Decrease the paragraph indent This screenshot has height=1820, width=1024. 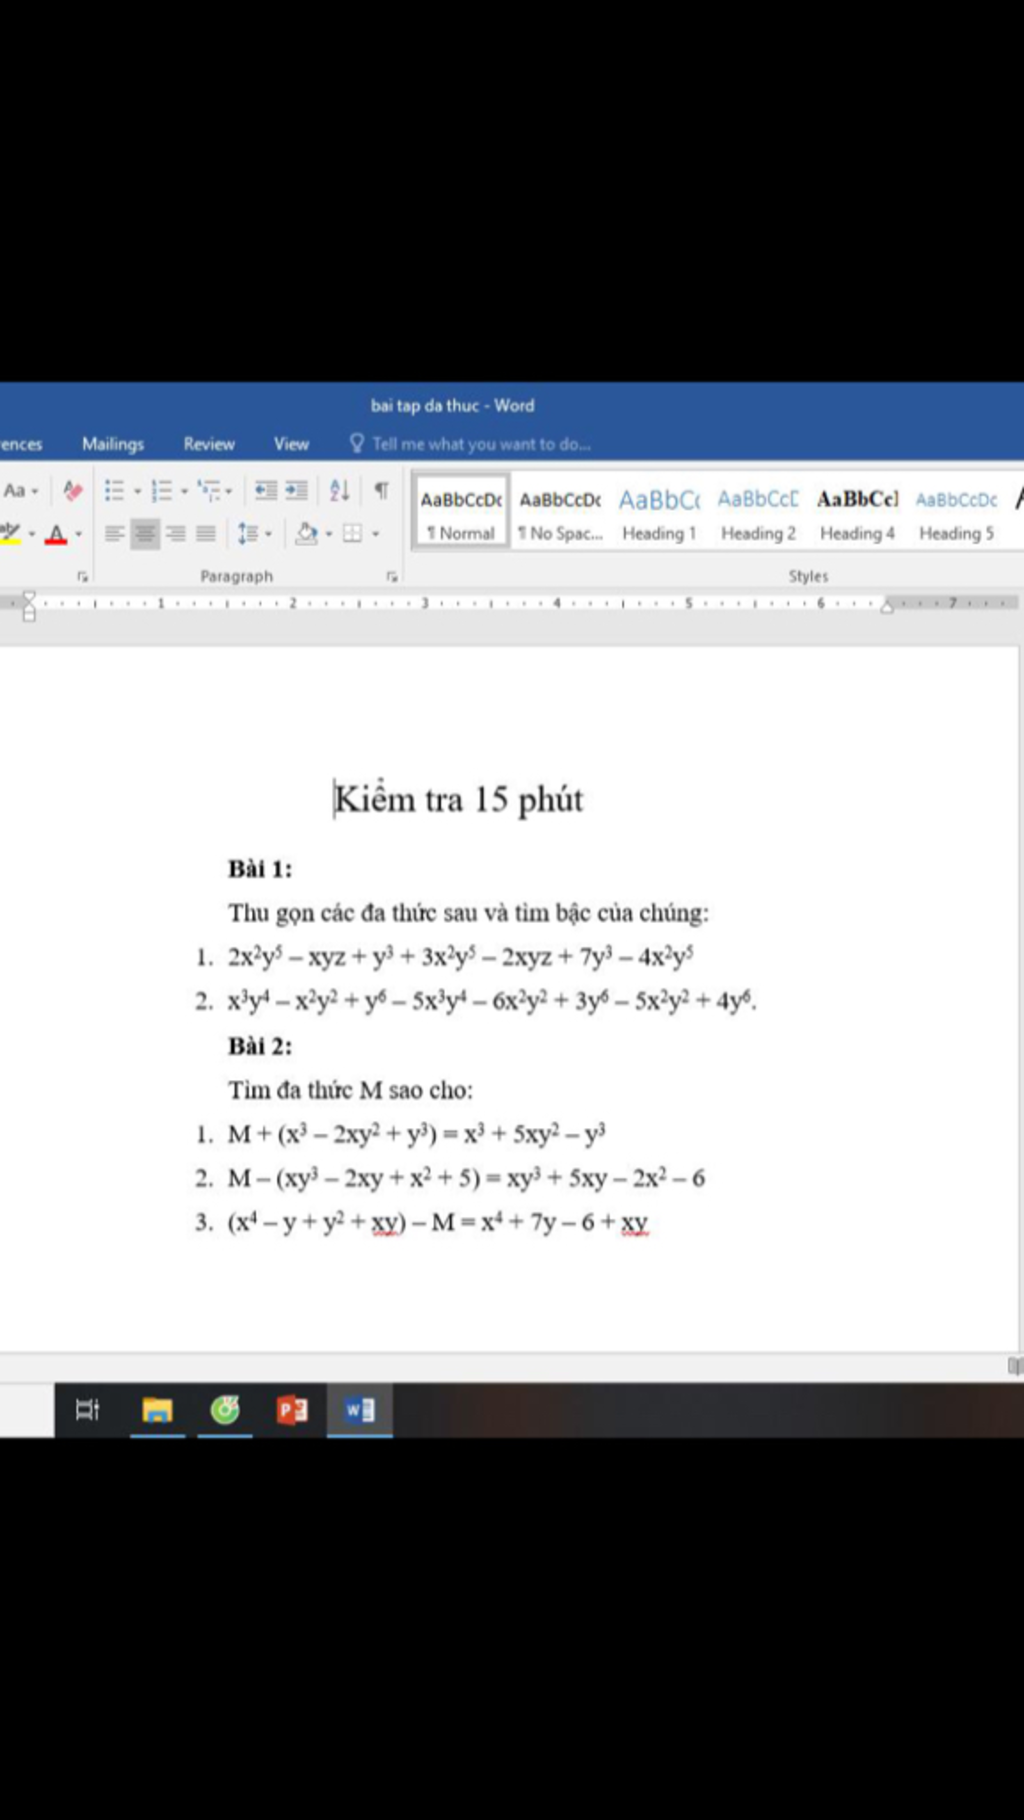pyautogui.click(x=265, y=490)
